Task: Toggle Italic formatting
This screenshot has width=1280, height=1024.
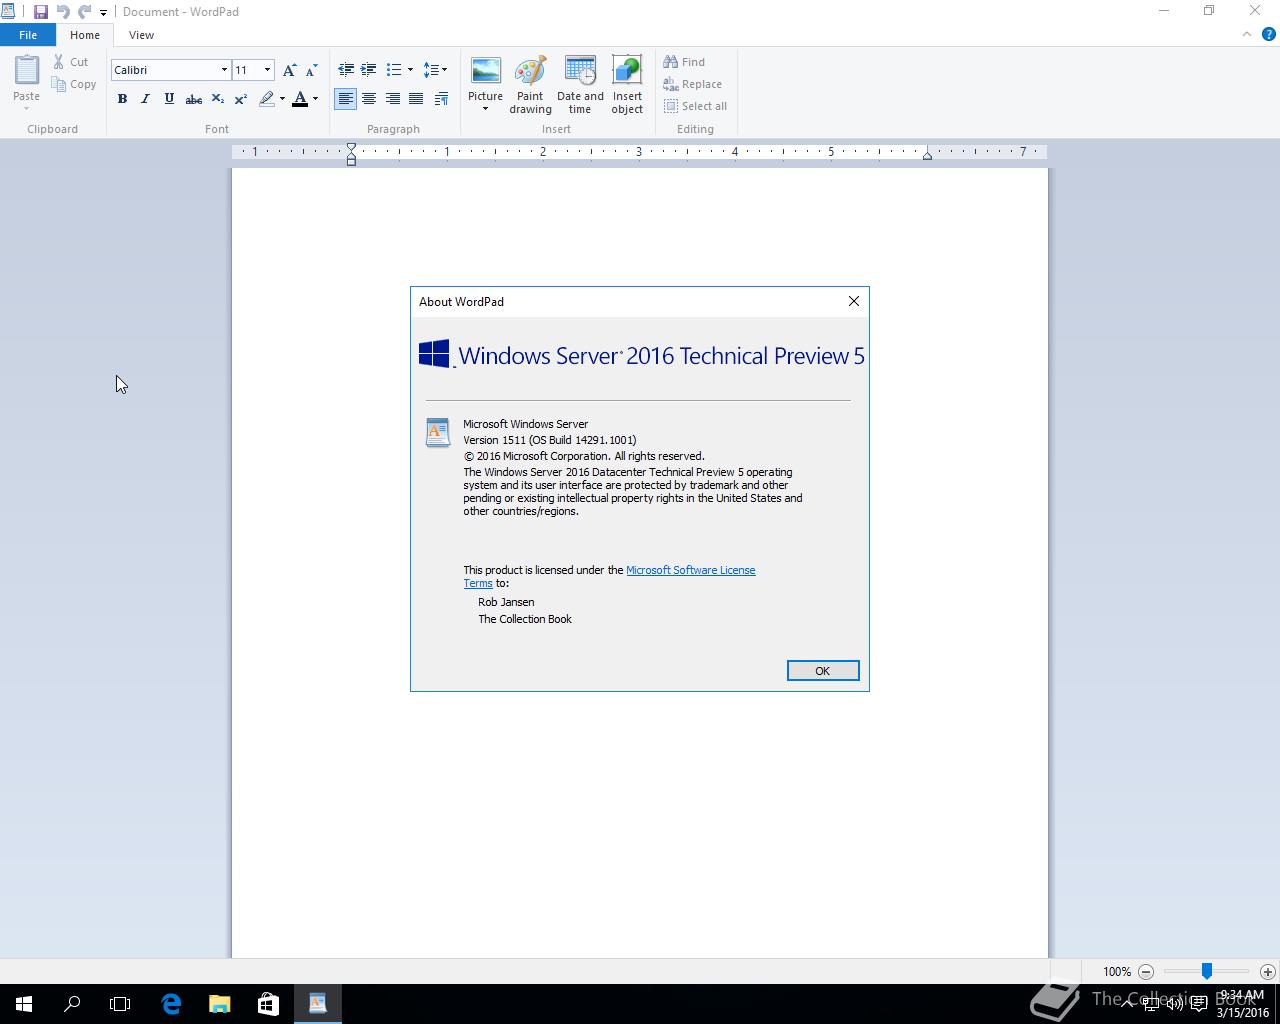Action: coord(145,99)
